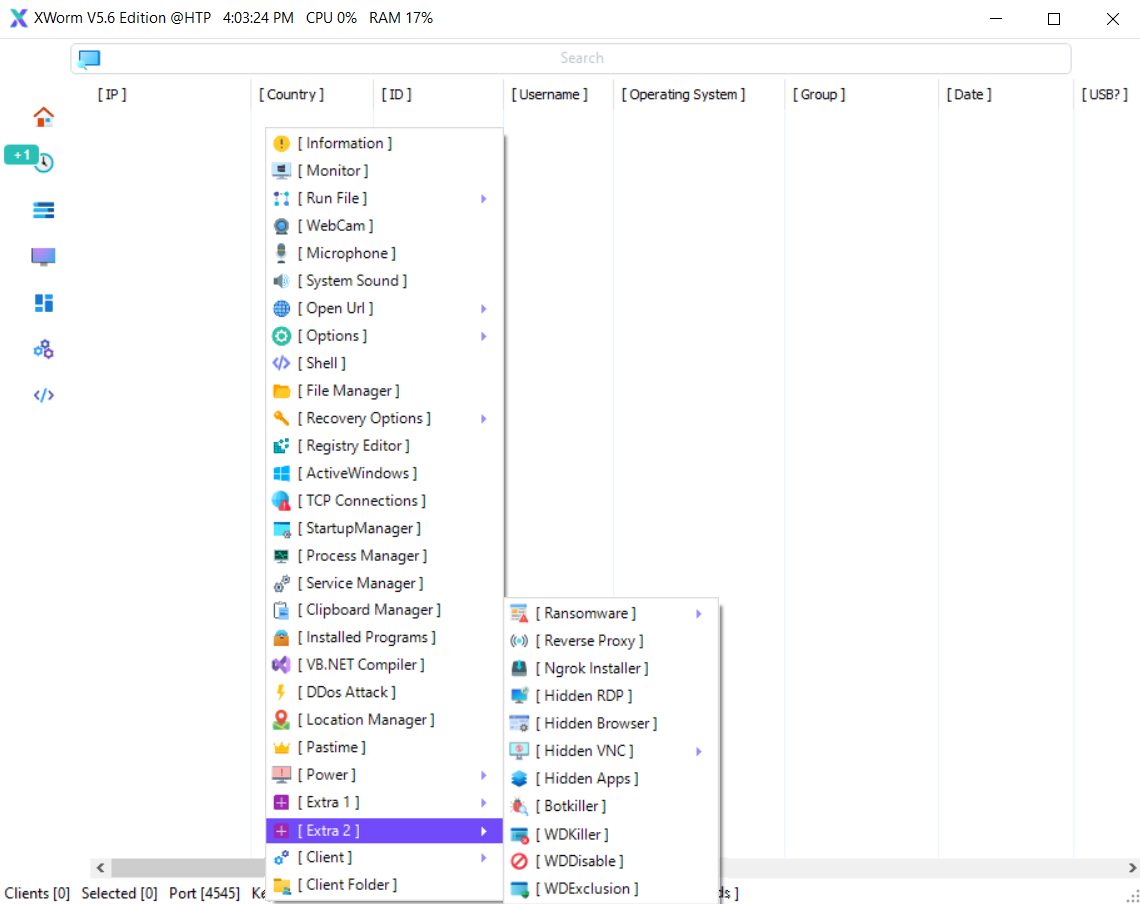Choose the Monitor menu entry
The width and height of the screenshot is (1140, 904).
[385, 171]
